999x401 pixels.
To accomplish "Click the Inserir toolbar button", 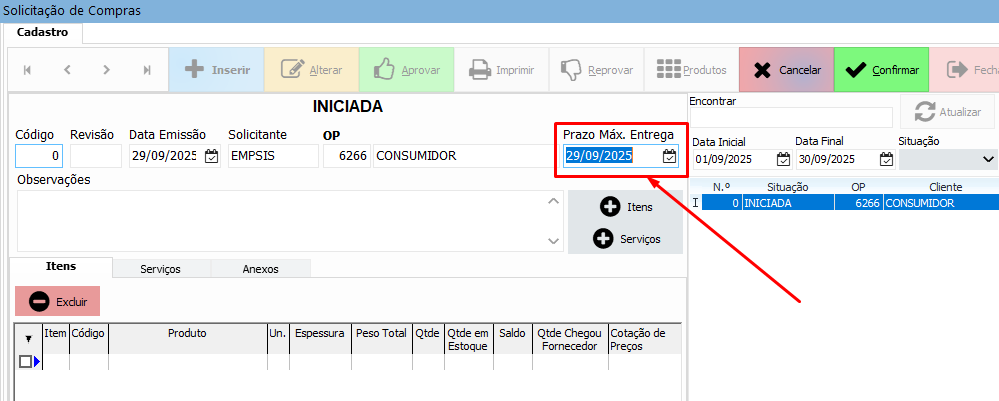I will point(216,70).
